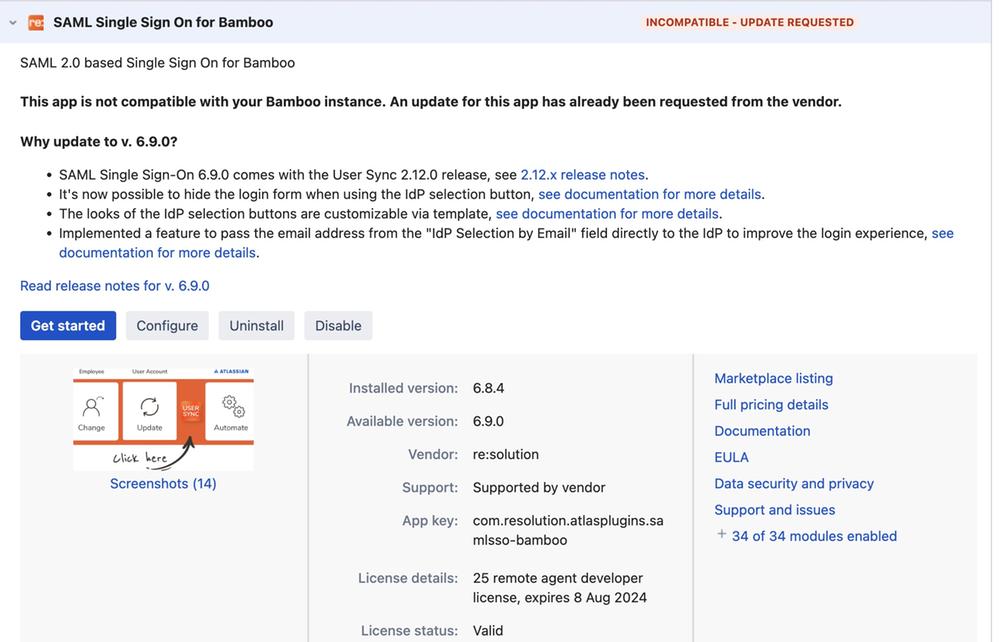Viewport: 999px width, 642px height.
Task: Click the 25 remote agent developer license text
Action: (559, 588)
